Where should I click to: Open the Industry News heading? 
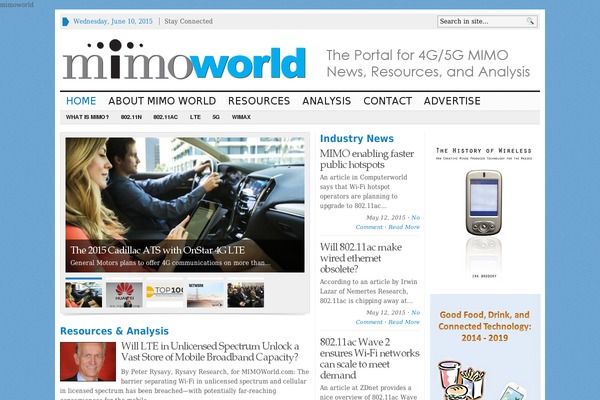[357, 139]
